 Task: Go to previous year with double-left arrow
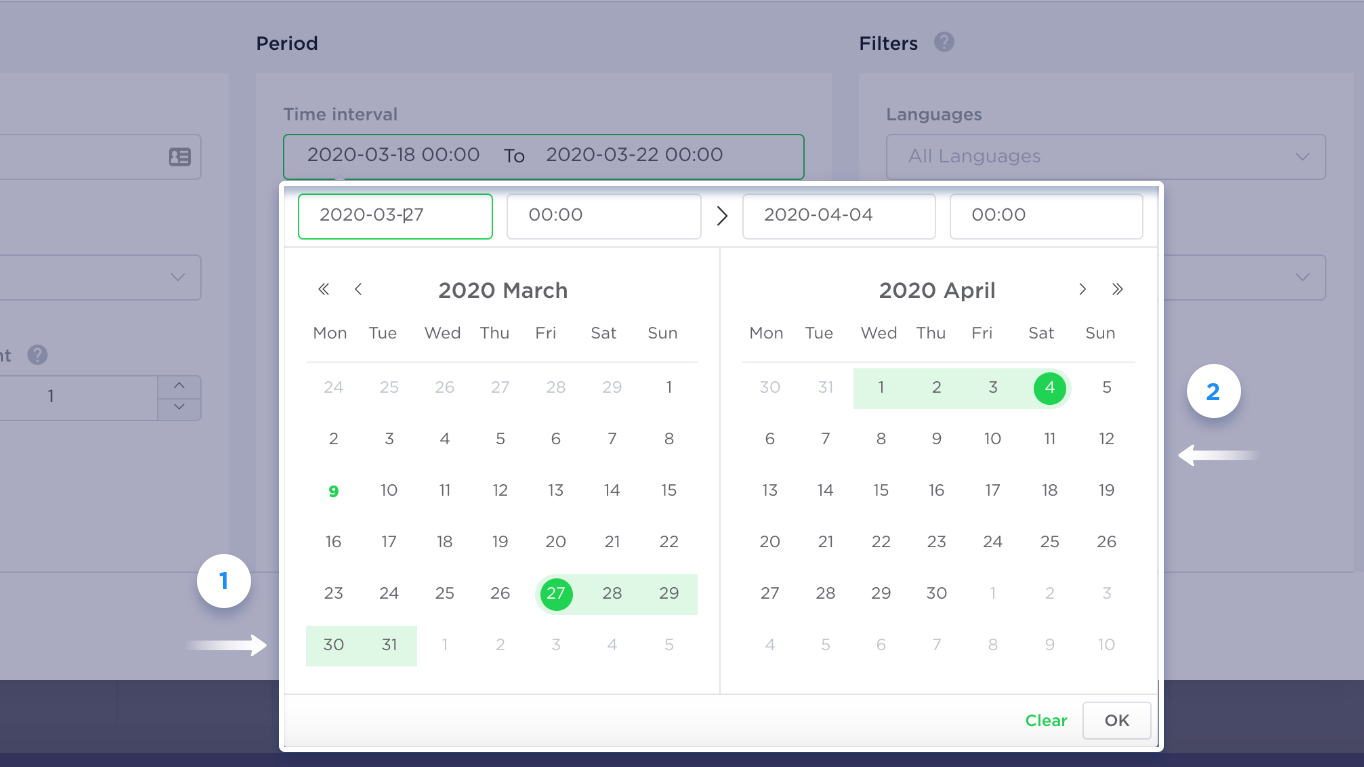coord(323,290)
